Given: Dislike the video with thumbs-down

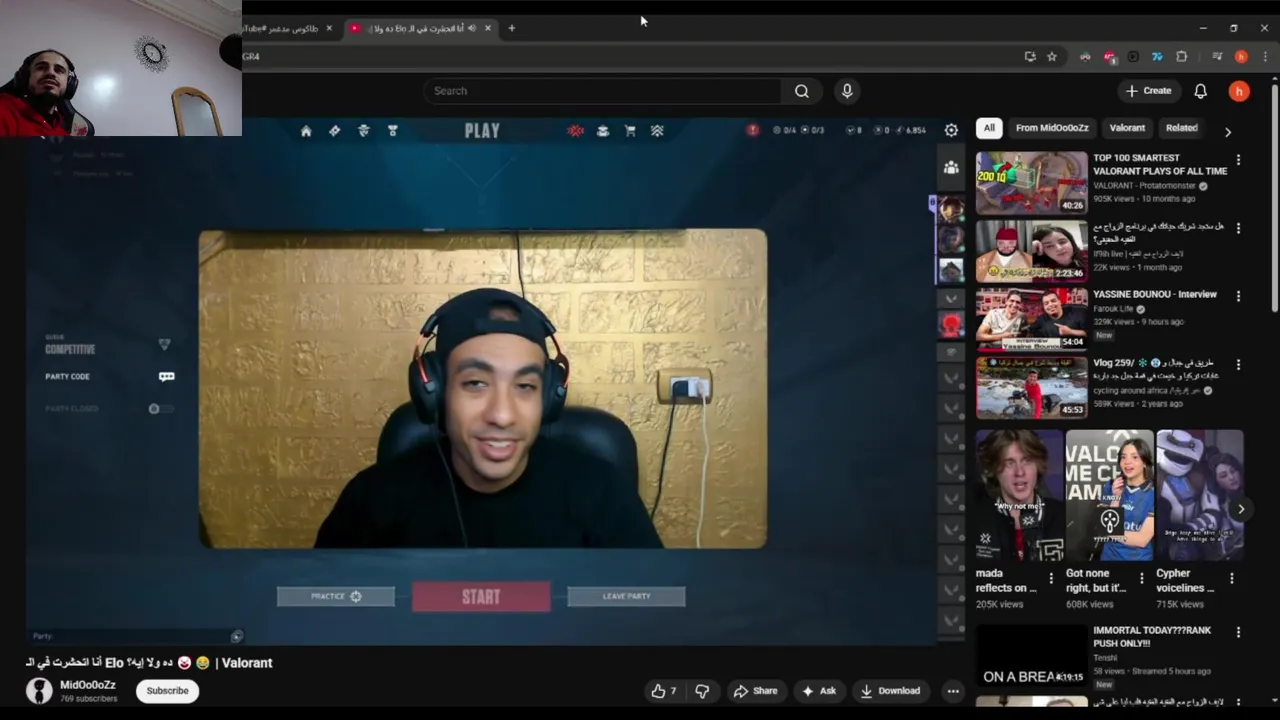Looking at the screenshot, I should click(x=702, y=691).
